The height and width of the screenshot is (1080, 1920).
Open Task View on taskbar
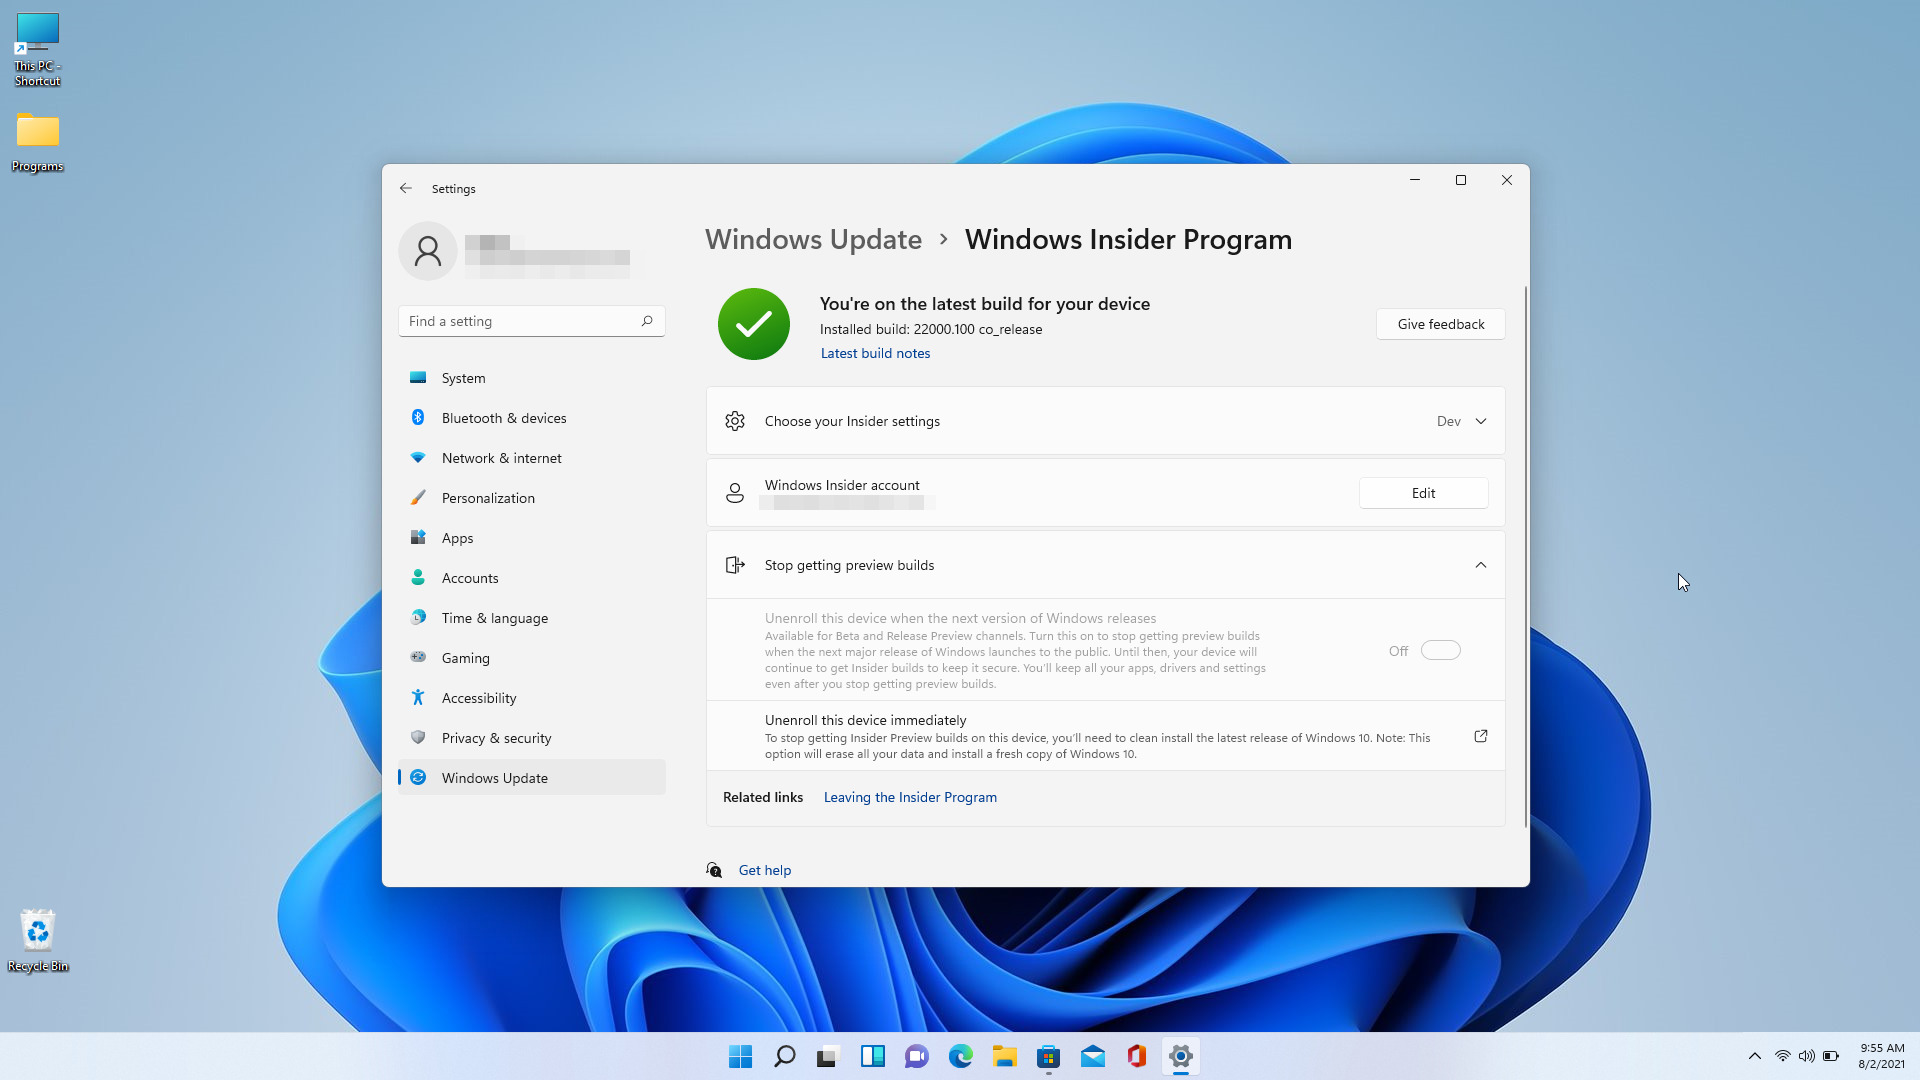(x=828, y=1056)
